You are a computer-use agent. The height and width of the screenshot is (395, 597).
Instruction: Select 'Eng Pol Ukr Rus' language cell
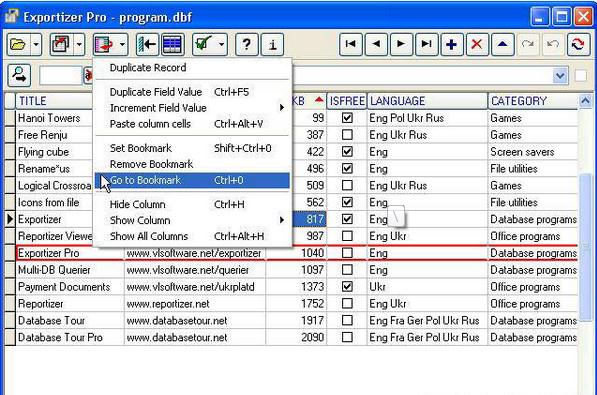pyautogui.click(x=427, y=118)
